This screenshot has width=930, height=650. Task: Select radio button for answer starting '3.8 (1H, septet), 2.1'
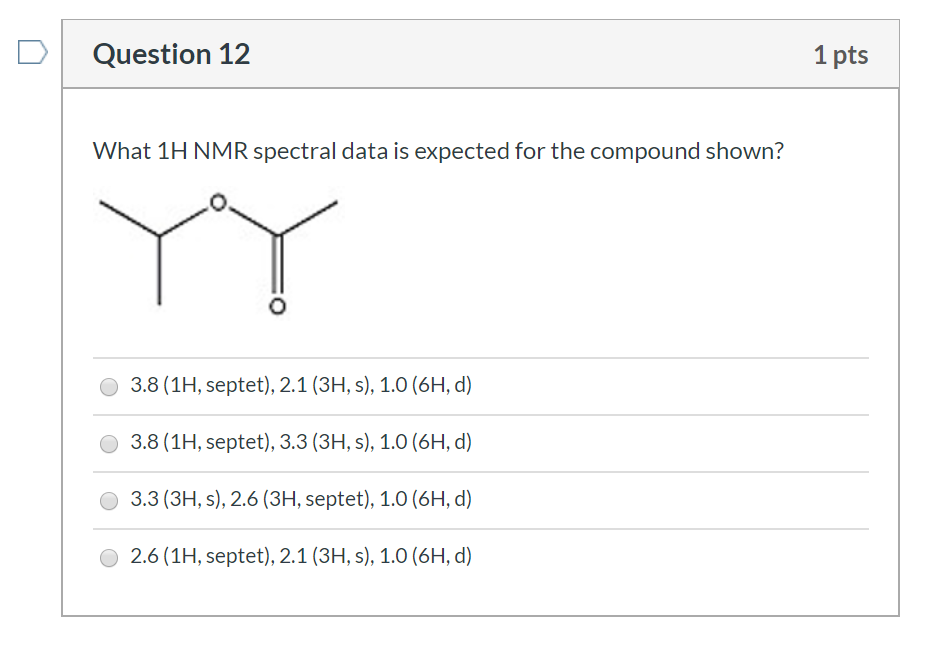point(108,387)
